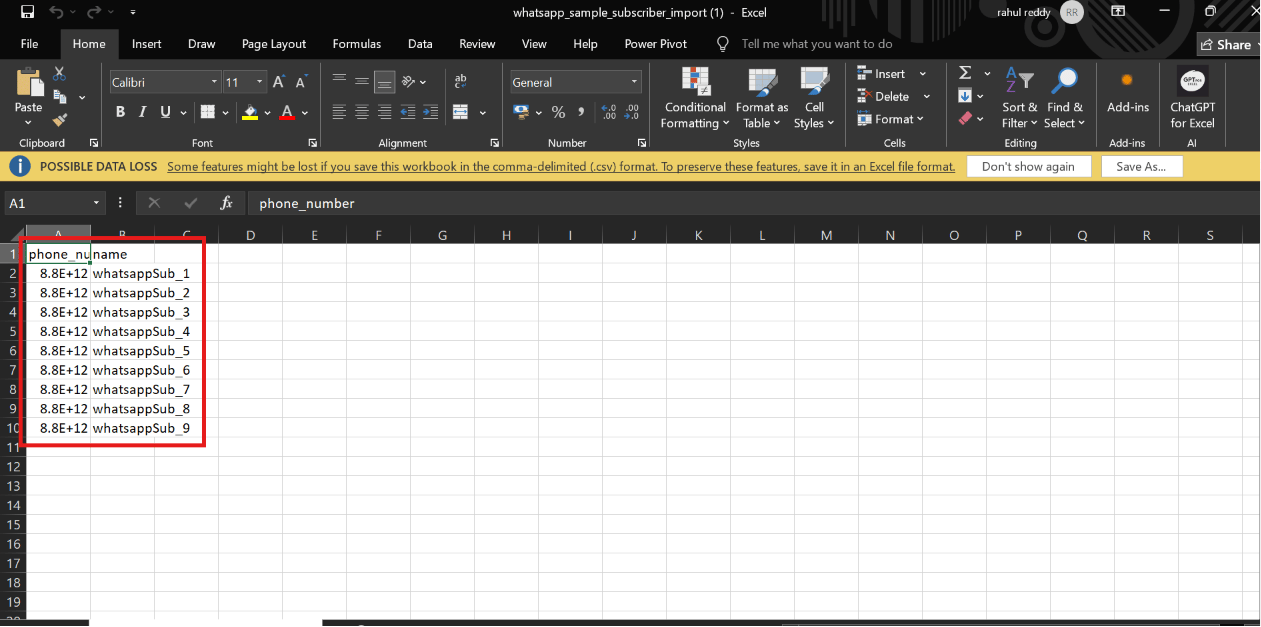Cut selection with the scissors icon
The width and height of the screenshot is (1261, 627).
pos(59,74)
